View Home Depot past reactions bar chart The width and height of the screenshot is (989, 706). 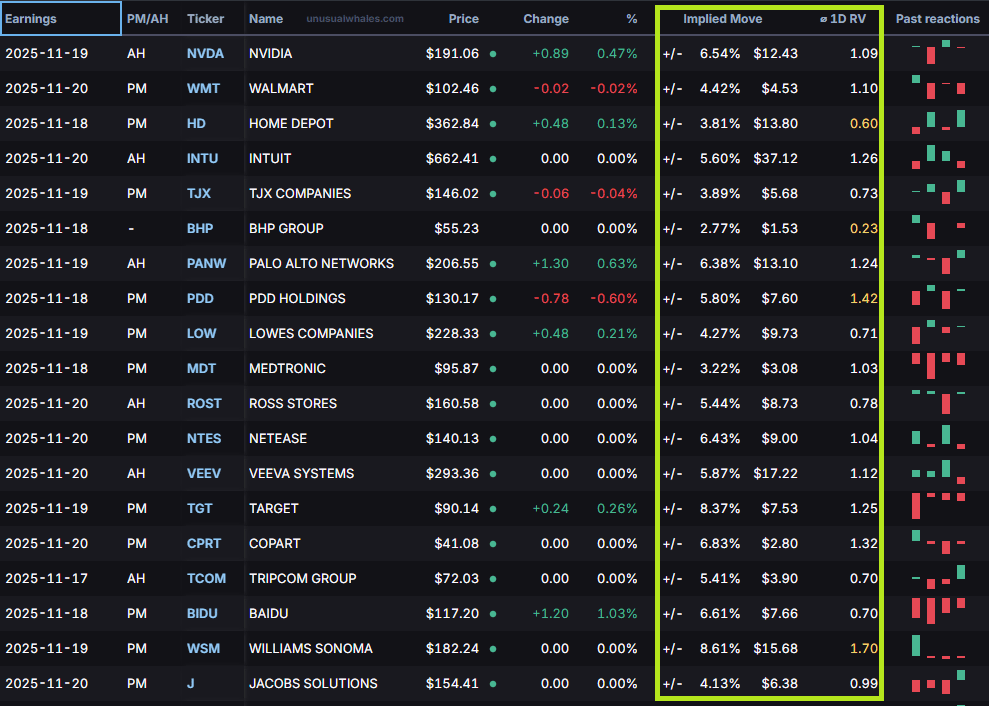[x=939, y=122]
